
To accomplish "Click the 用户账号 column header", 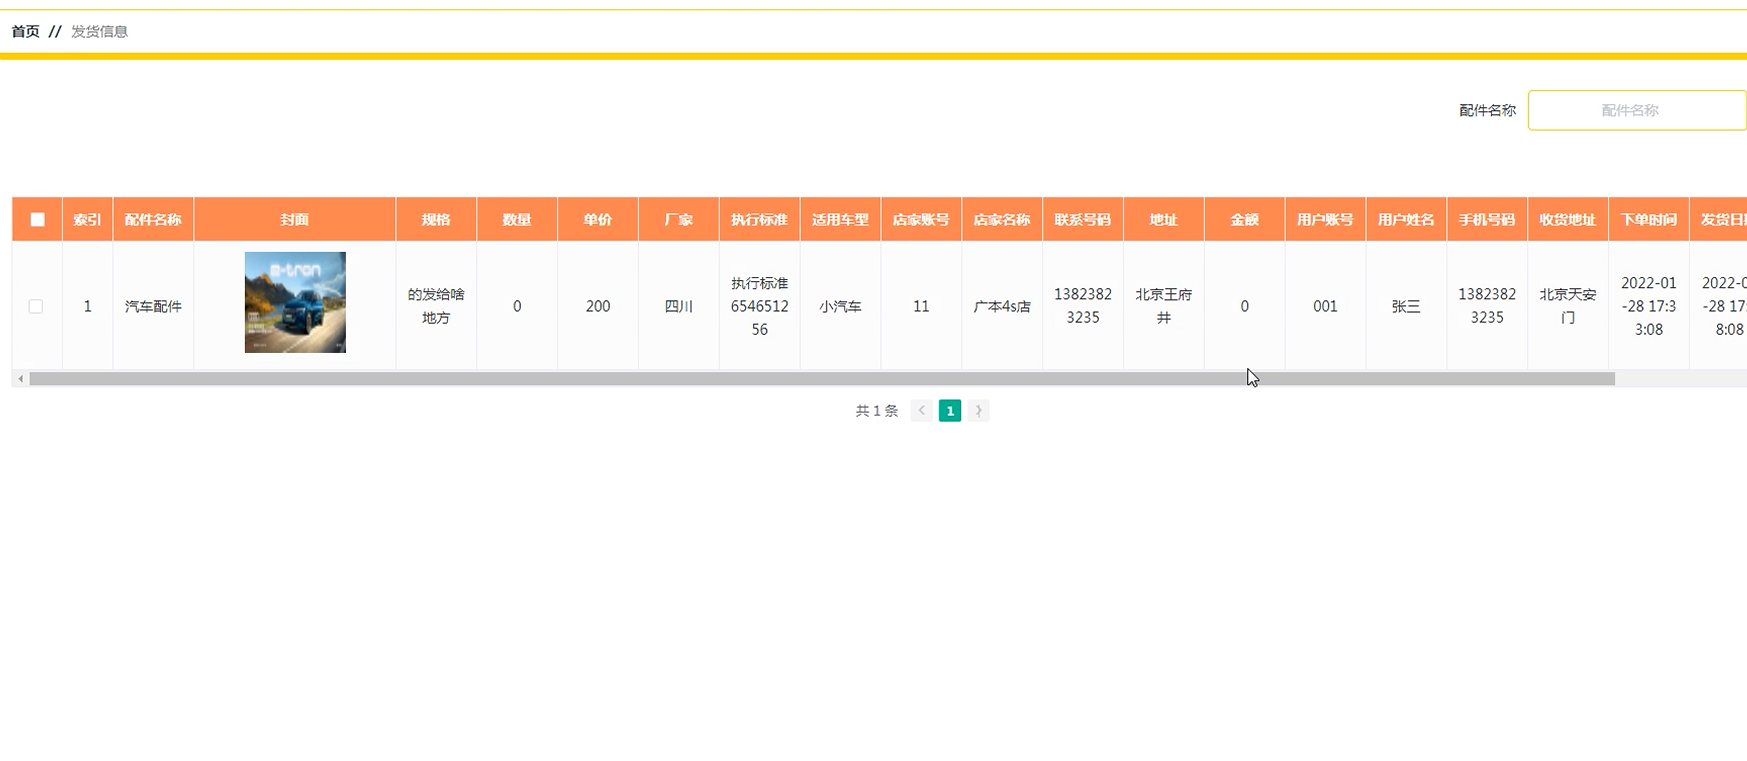I will click(x=1325, y=220).
